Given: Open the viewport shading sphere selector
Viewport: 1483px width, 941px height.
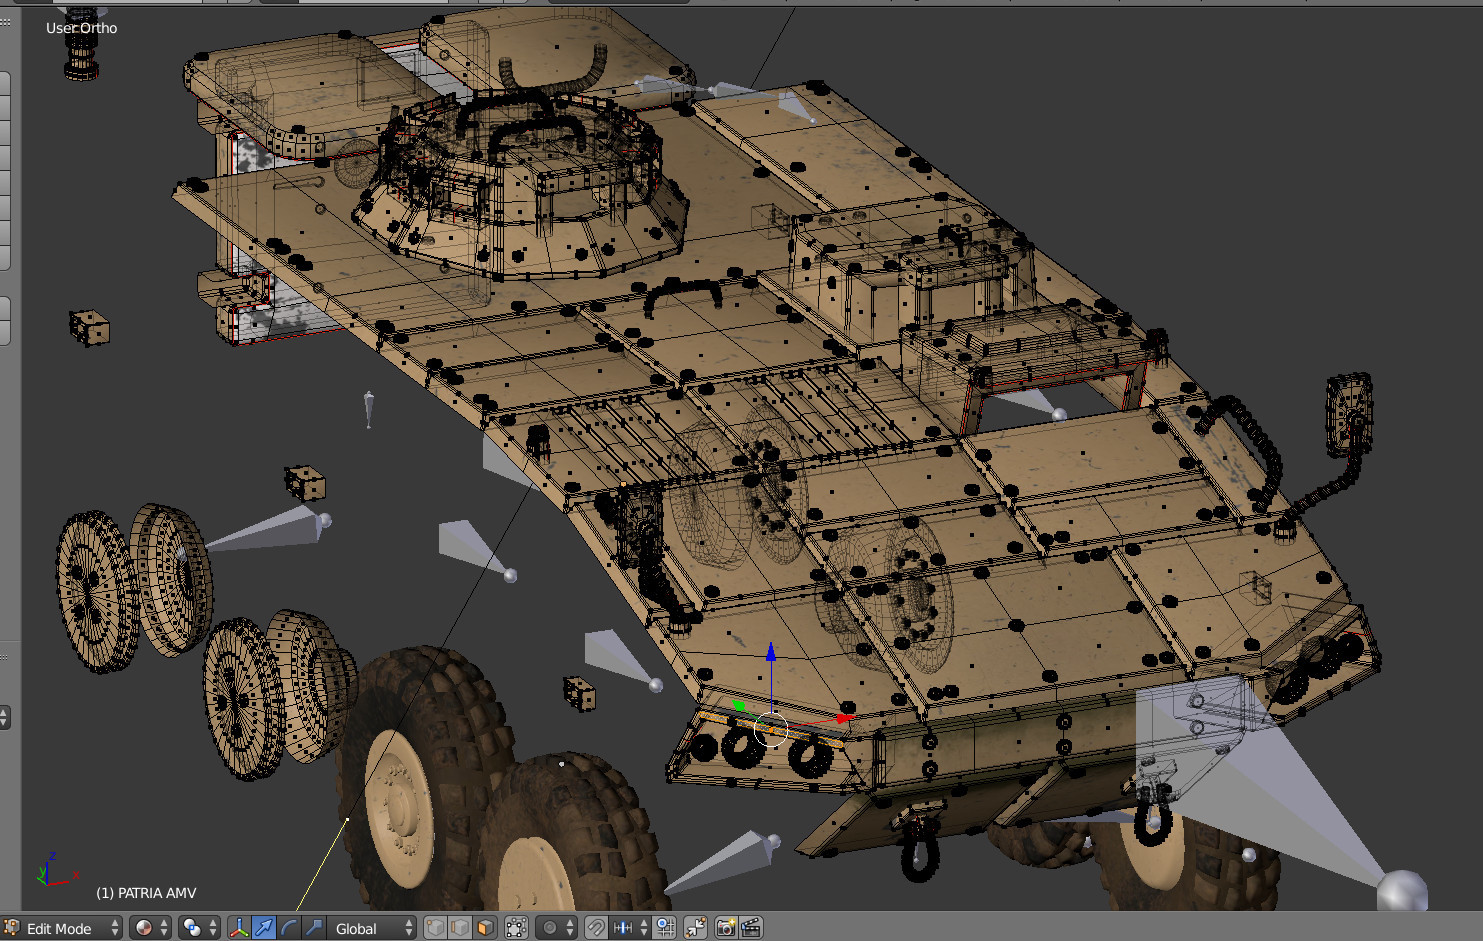Looking at the screenshot, I should [151, 928].
